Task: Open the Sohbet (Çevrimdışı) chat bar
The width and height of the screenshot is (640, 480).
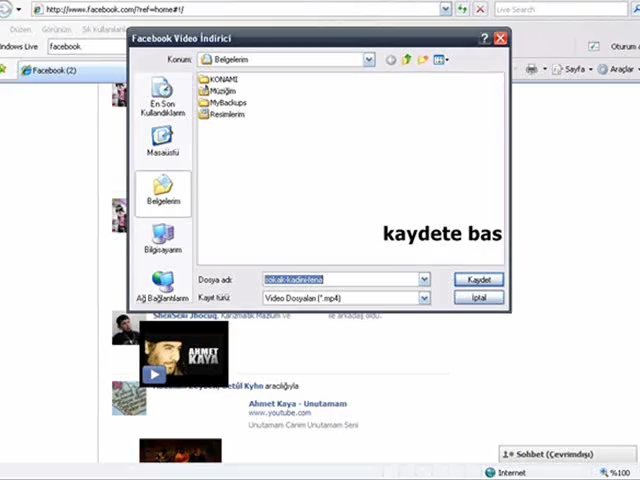Action: point(567,454)
